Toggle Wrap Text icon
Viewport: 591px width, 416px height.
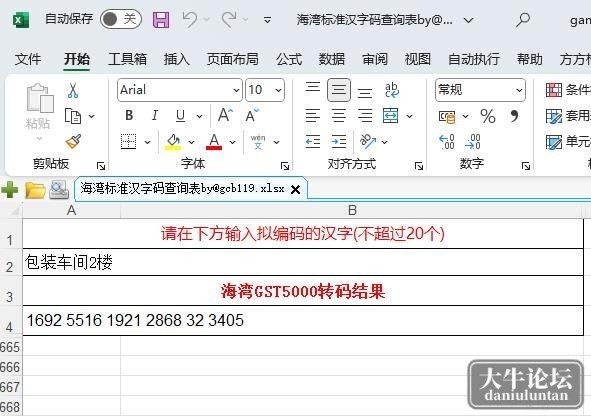pos(392,90)
